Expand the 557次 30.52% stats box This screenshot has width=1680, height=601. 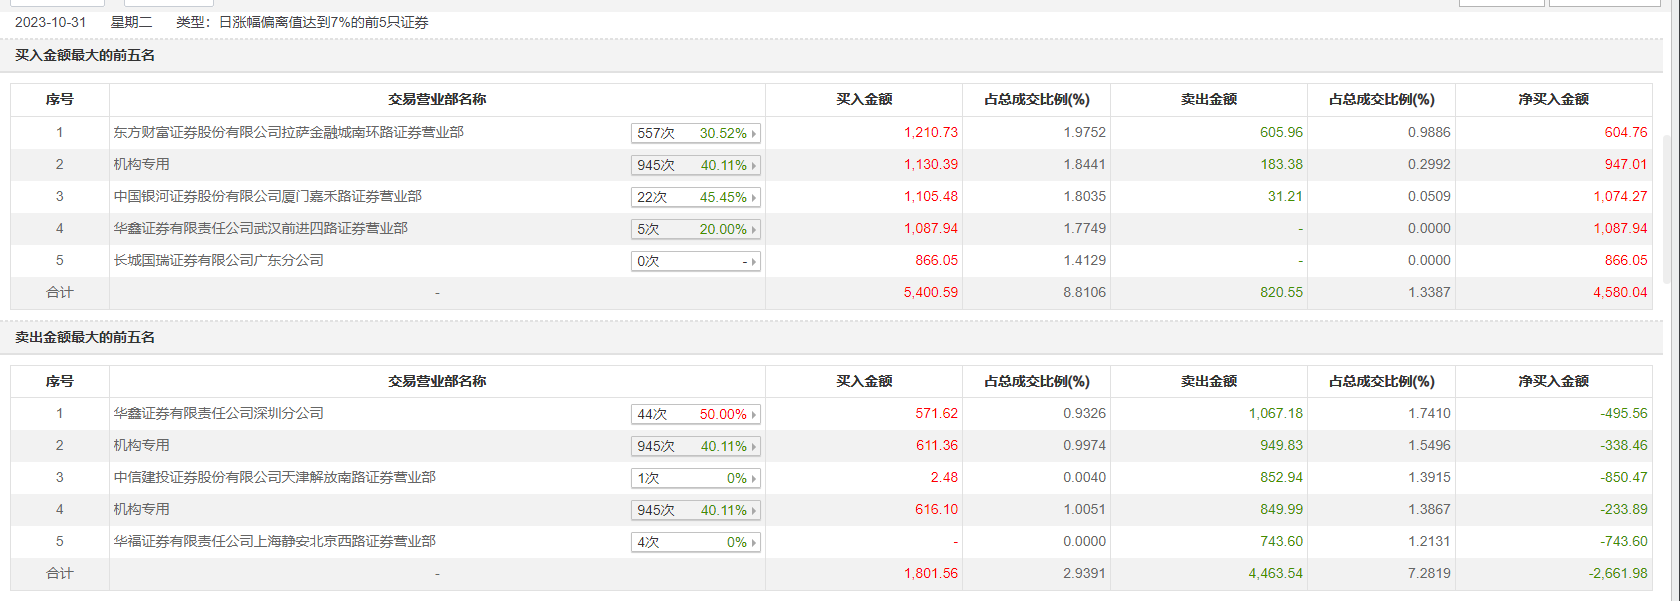pos(696,133)
